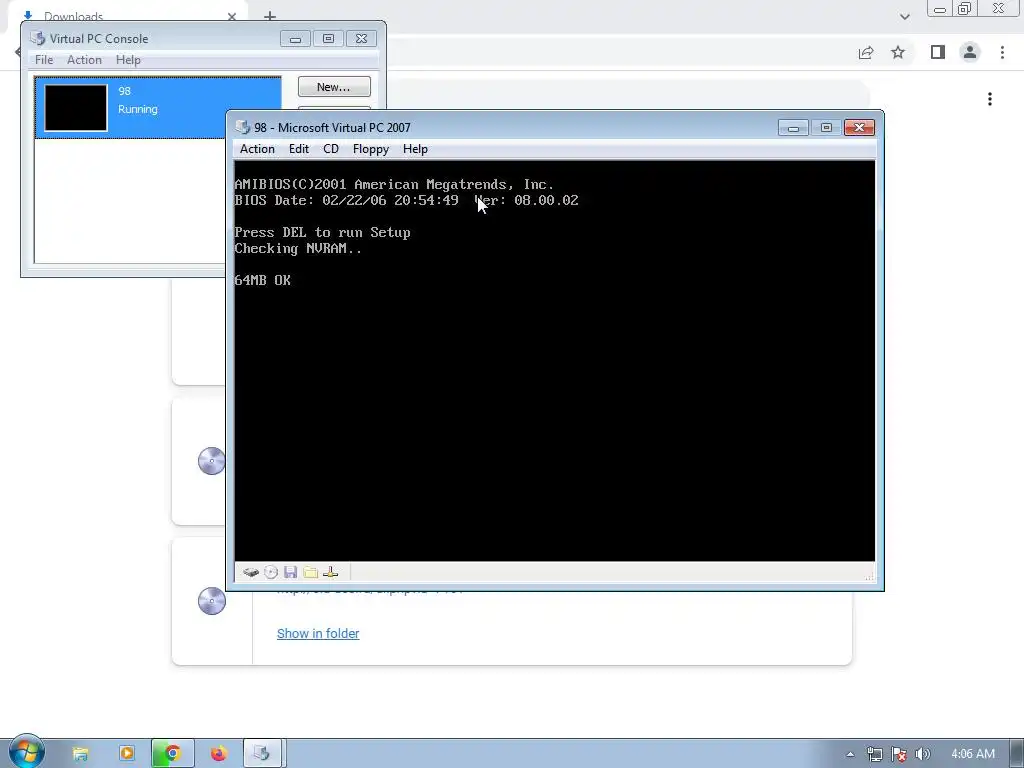
Task: Switch to Chrome on the taskbar
Action: pos(172,754)
